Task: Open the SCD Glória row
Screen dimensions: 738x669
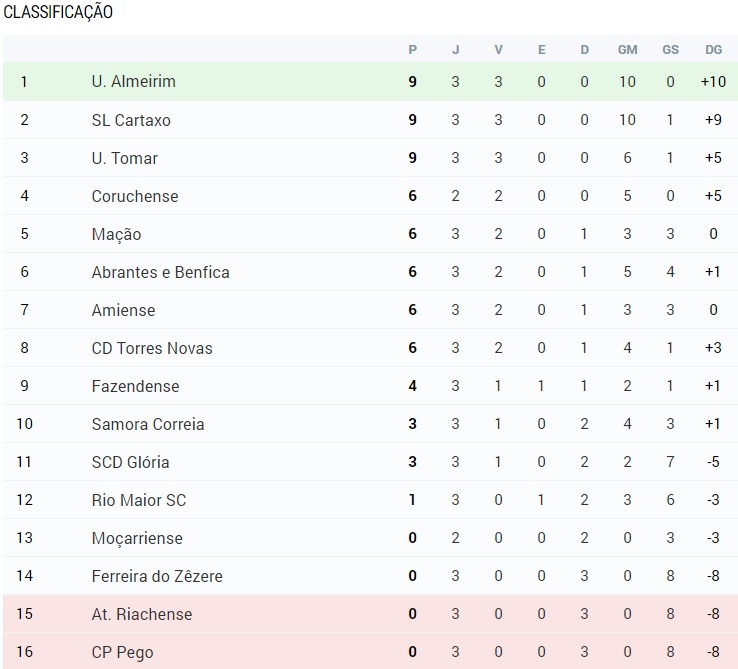Action: (370, 462)
